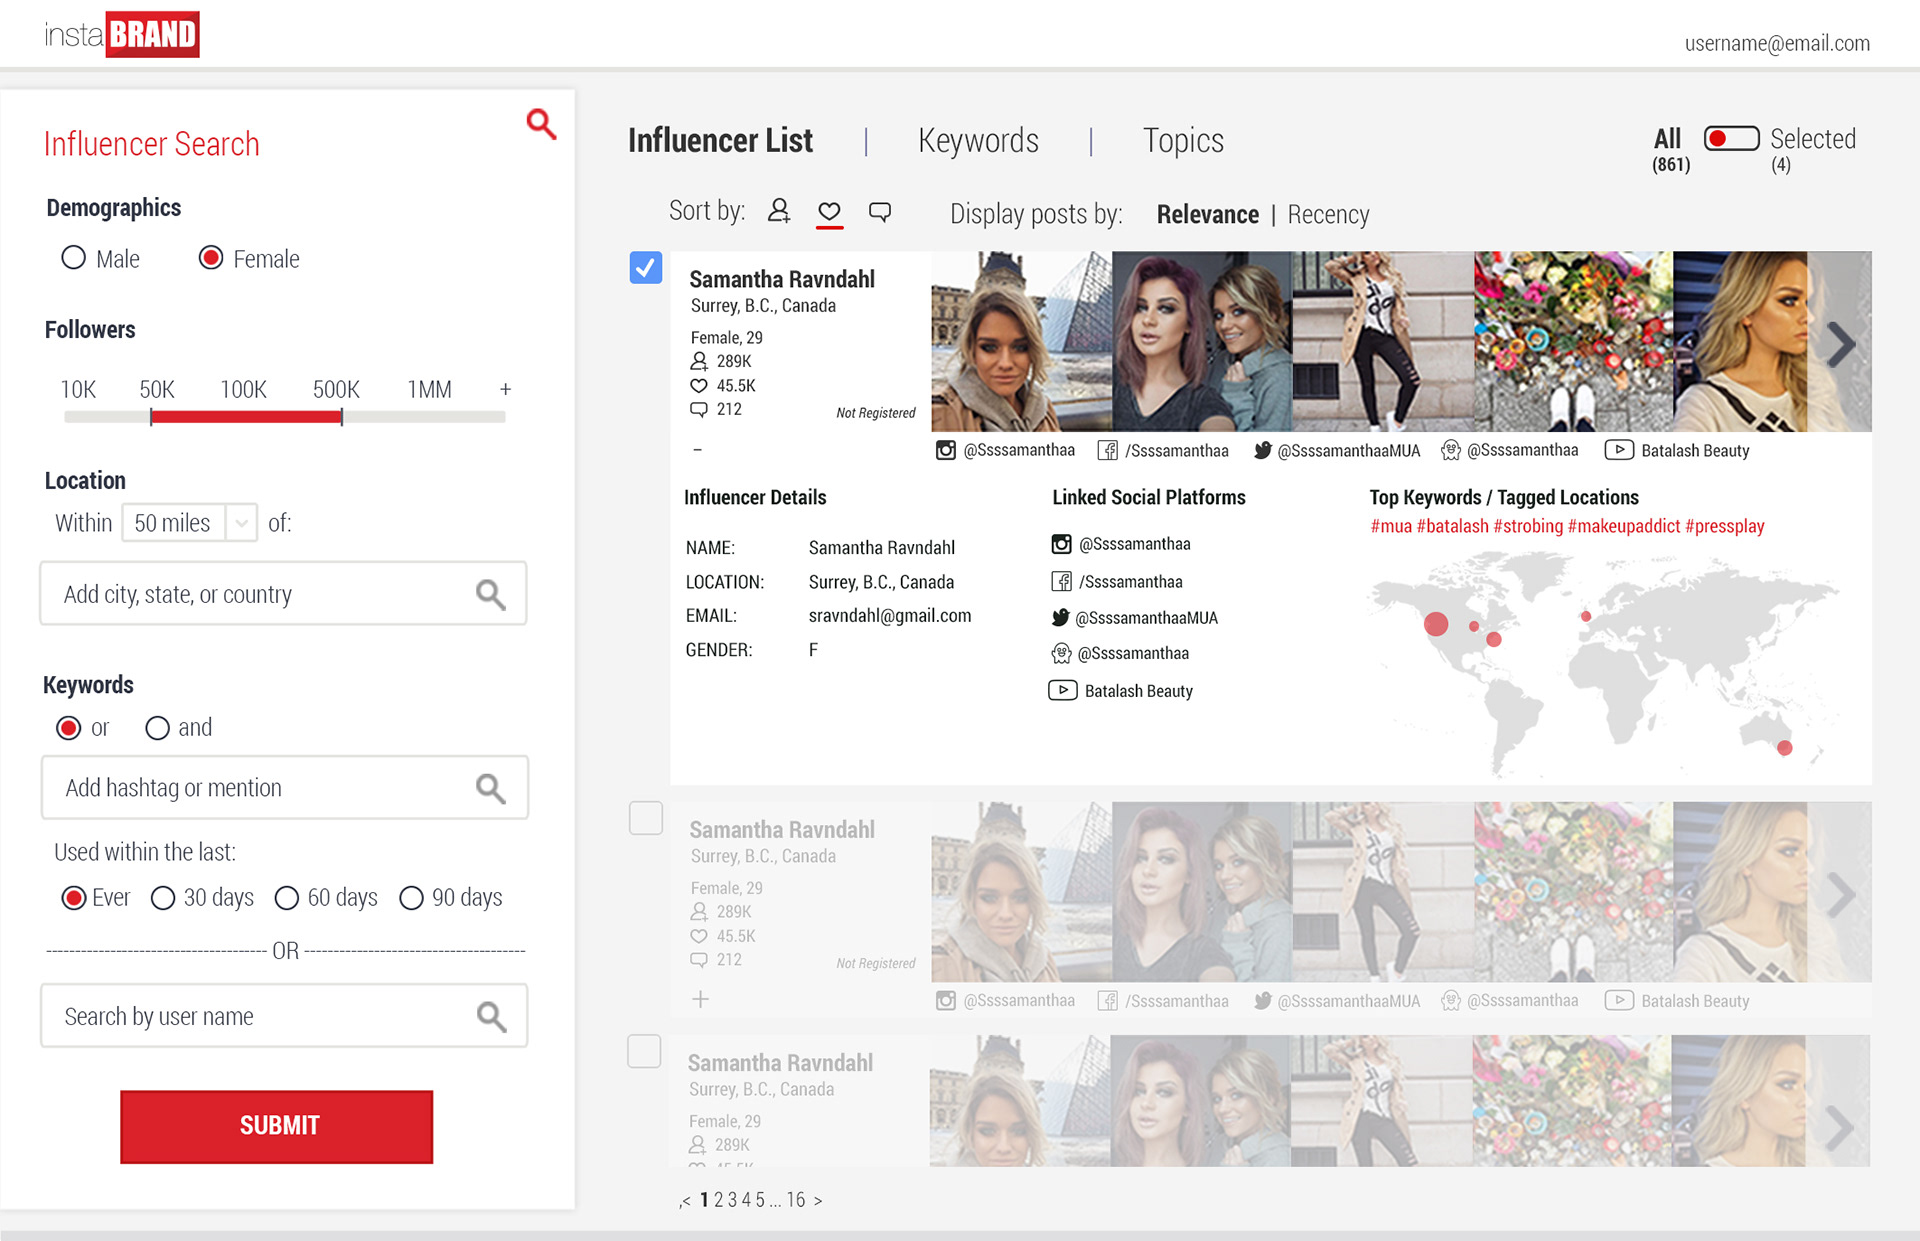Viewport: 1920px width, 1241px height.
Task: Expand second influencer with plus icon
Action: (701, 999)
